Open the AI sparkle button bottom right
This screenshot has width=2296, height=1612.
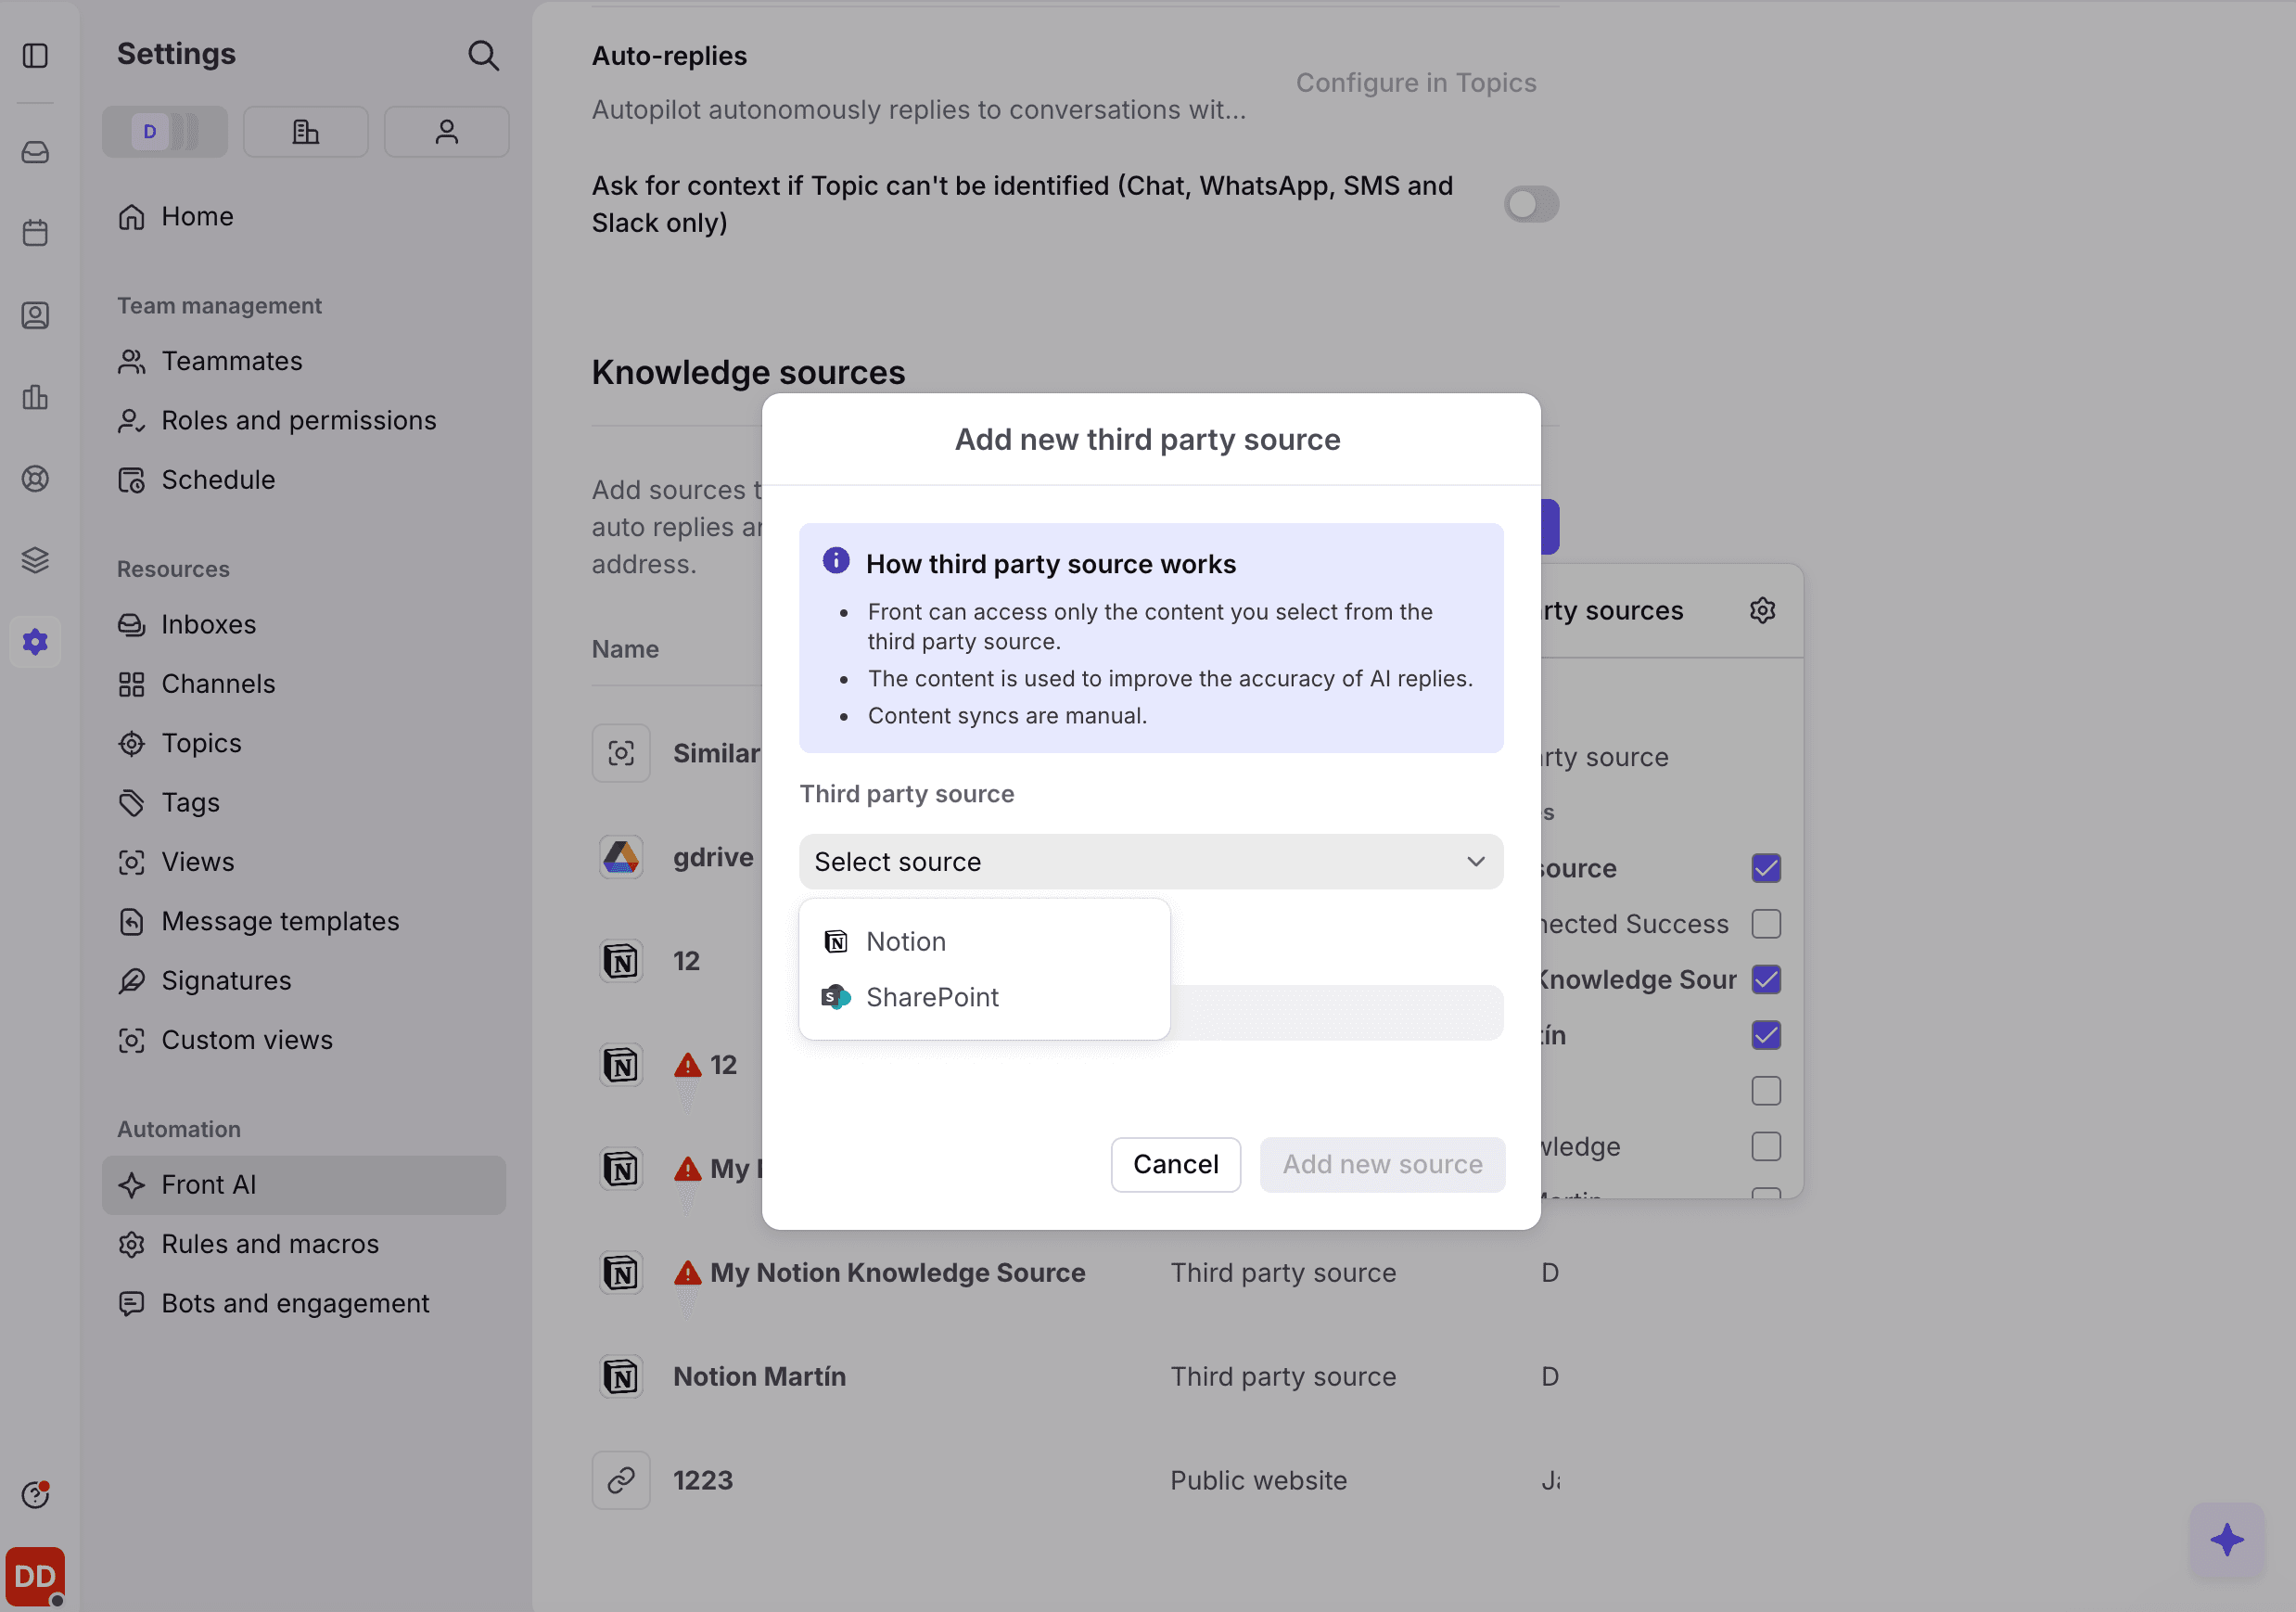tap(2228, 1540)
